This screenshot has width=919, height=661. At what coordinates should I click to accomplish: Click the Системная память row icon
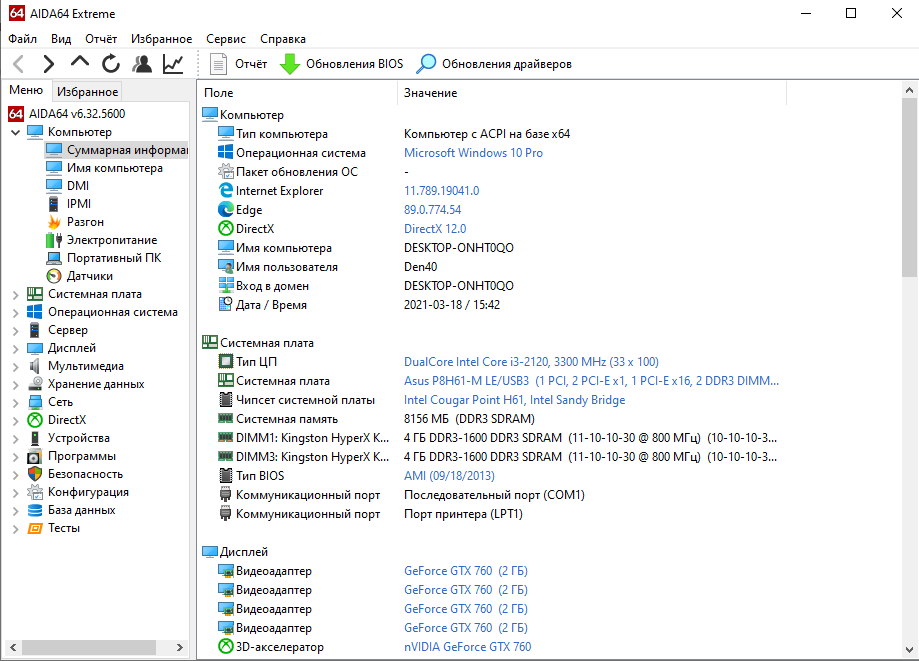226,418
